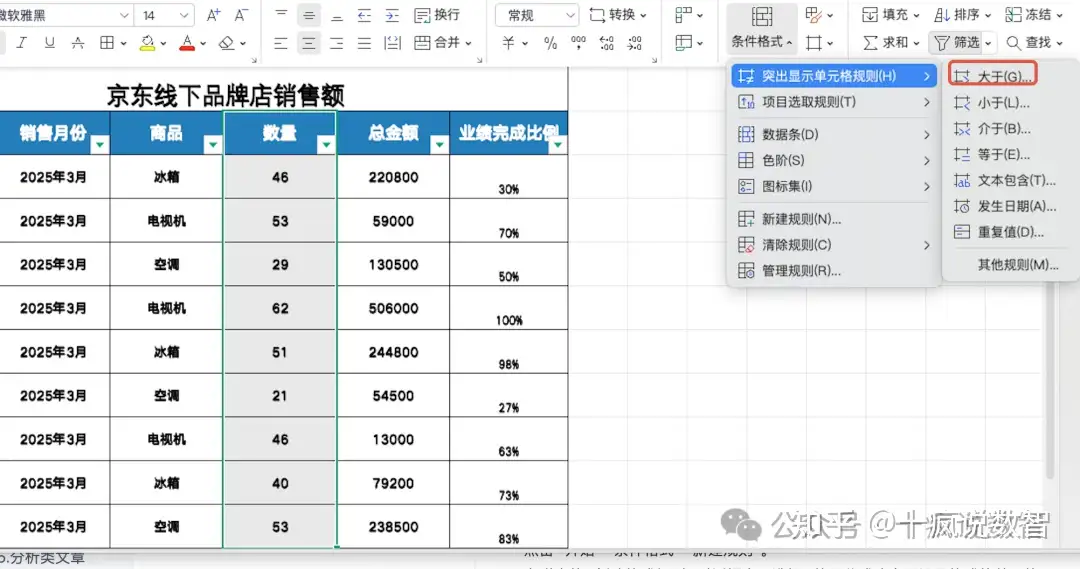The image size is (1080, 569).
Task: Increase font size with the A+ icon
Action: pyautogui.click(x=213, y=14)
